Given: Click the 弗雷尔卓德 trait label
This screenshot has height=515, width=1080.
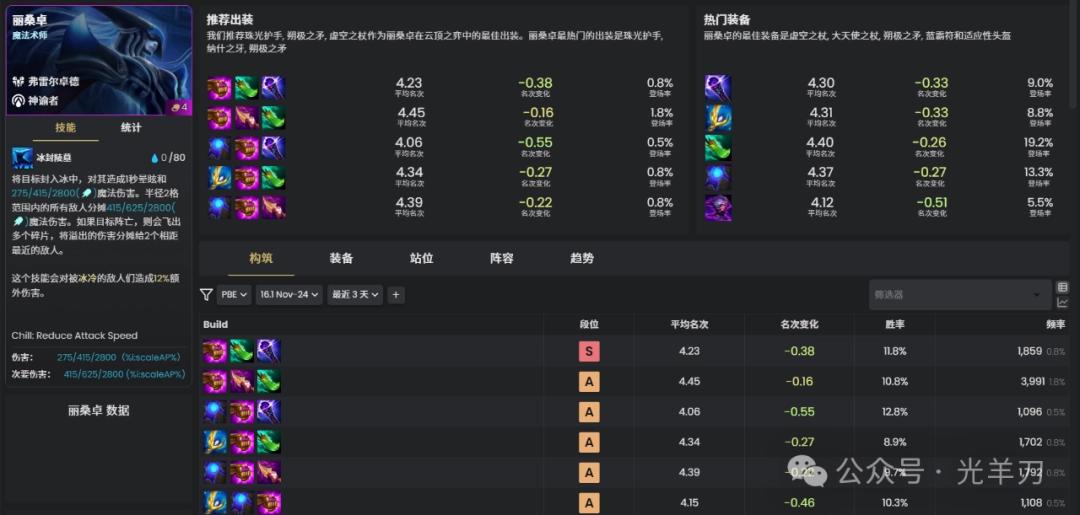Looking at the screenshot, I should pos(54,81).
